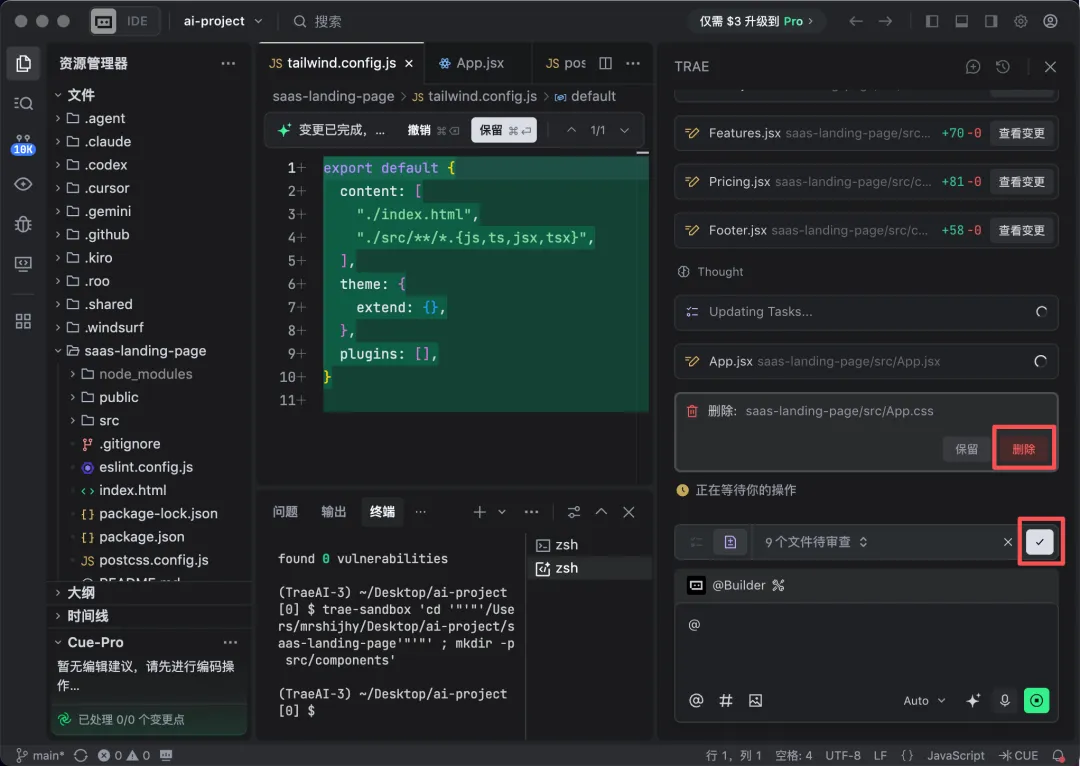Click the IDE mode logo icon
The image size is (1080, 766).
pos(103,21)
